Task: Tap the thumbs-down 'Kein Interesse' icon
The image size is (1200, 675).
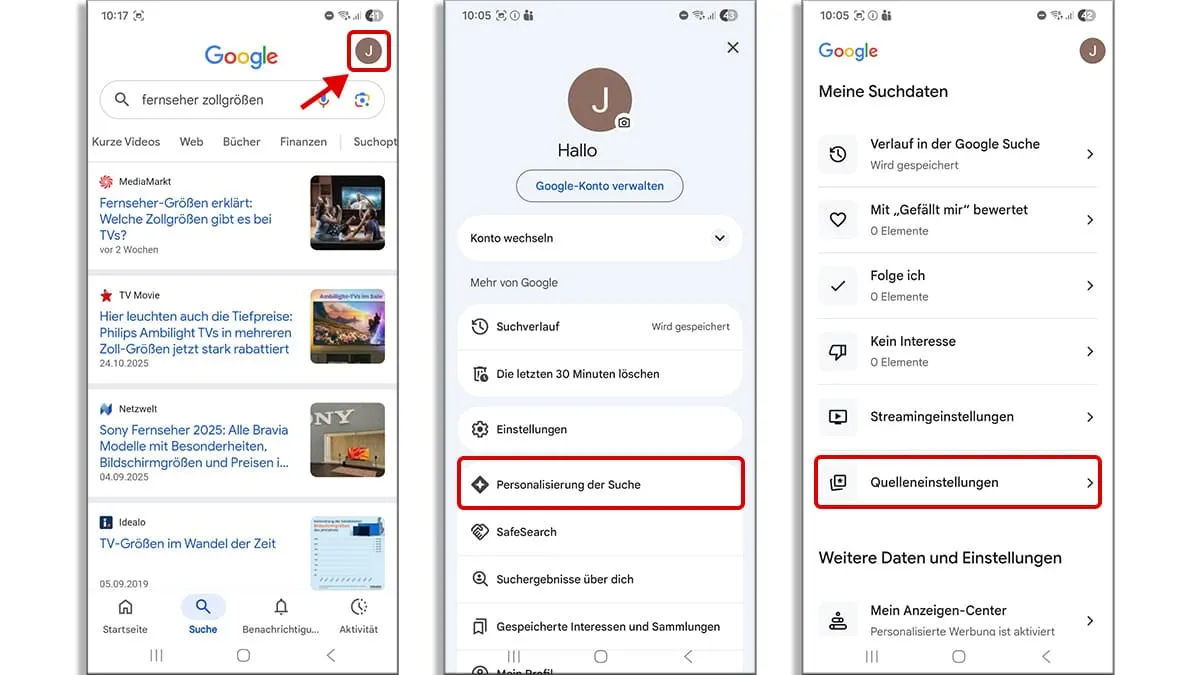Action: tap(838, 352)
